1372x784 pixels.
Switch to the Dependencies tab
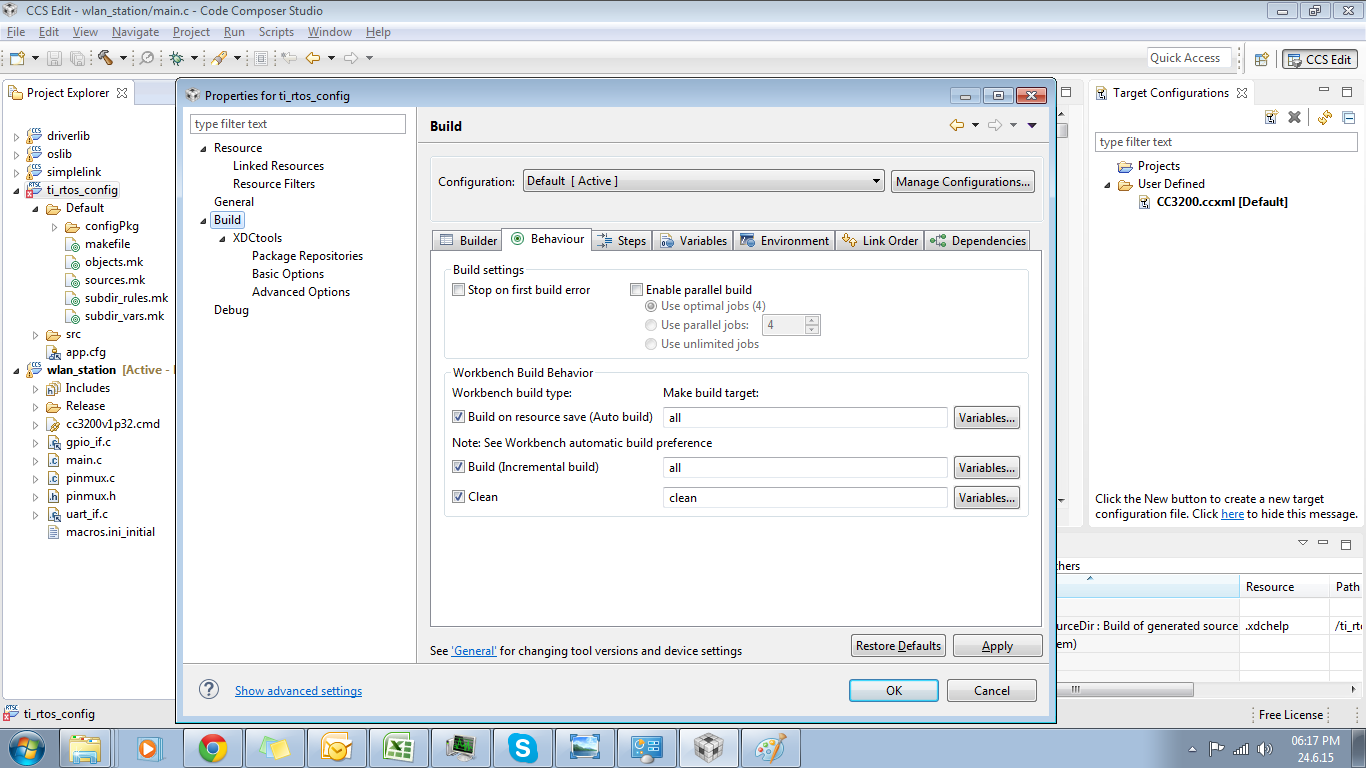coord(978,241)
